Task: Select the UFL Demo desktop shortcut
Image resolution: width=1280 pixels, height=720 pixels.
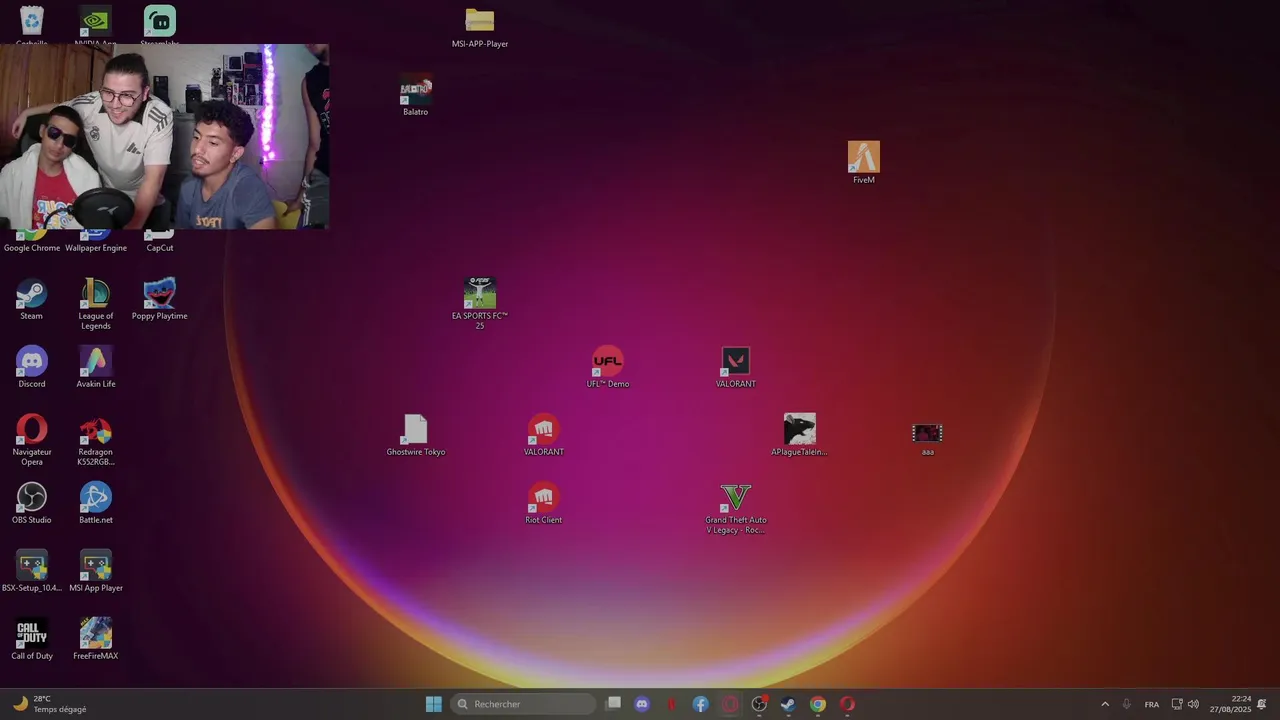Action: (608, 367)
